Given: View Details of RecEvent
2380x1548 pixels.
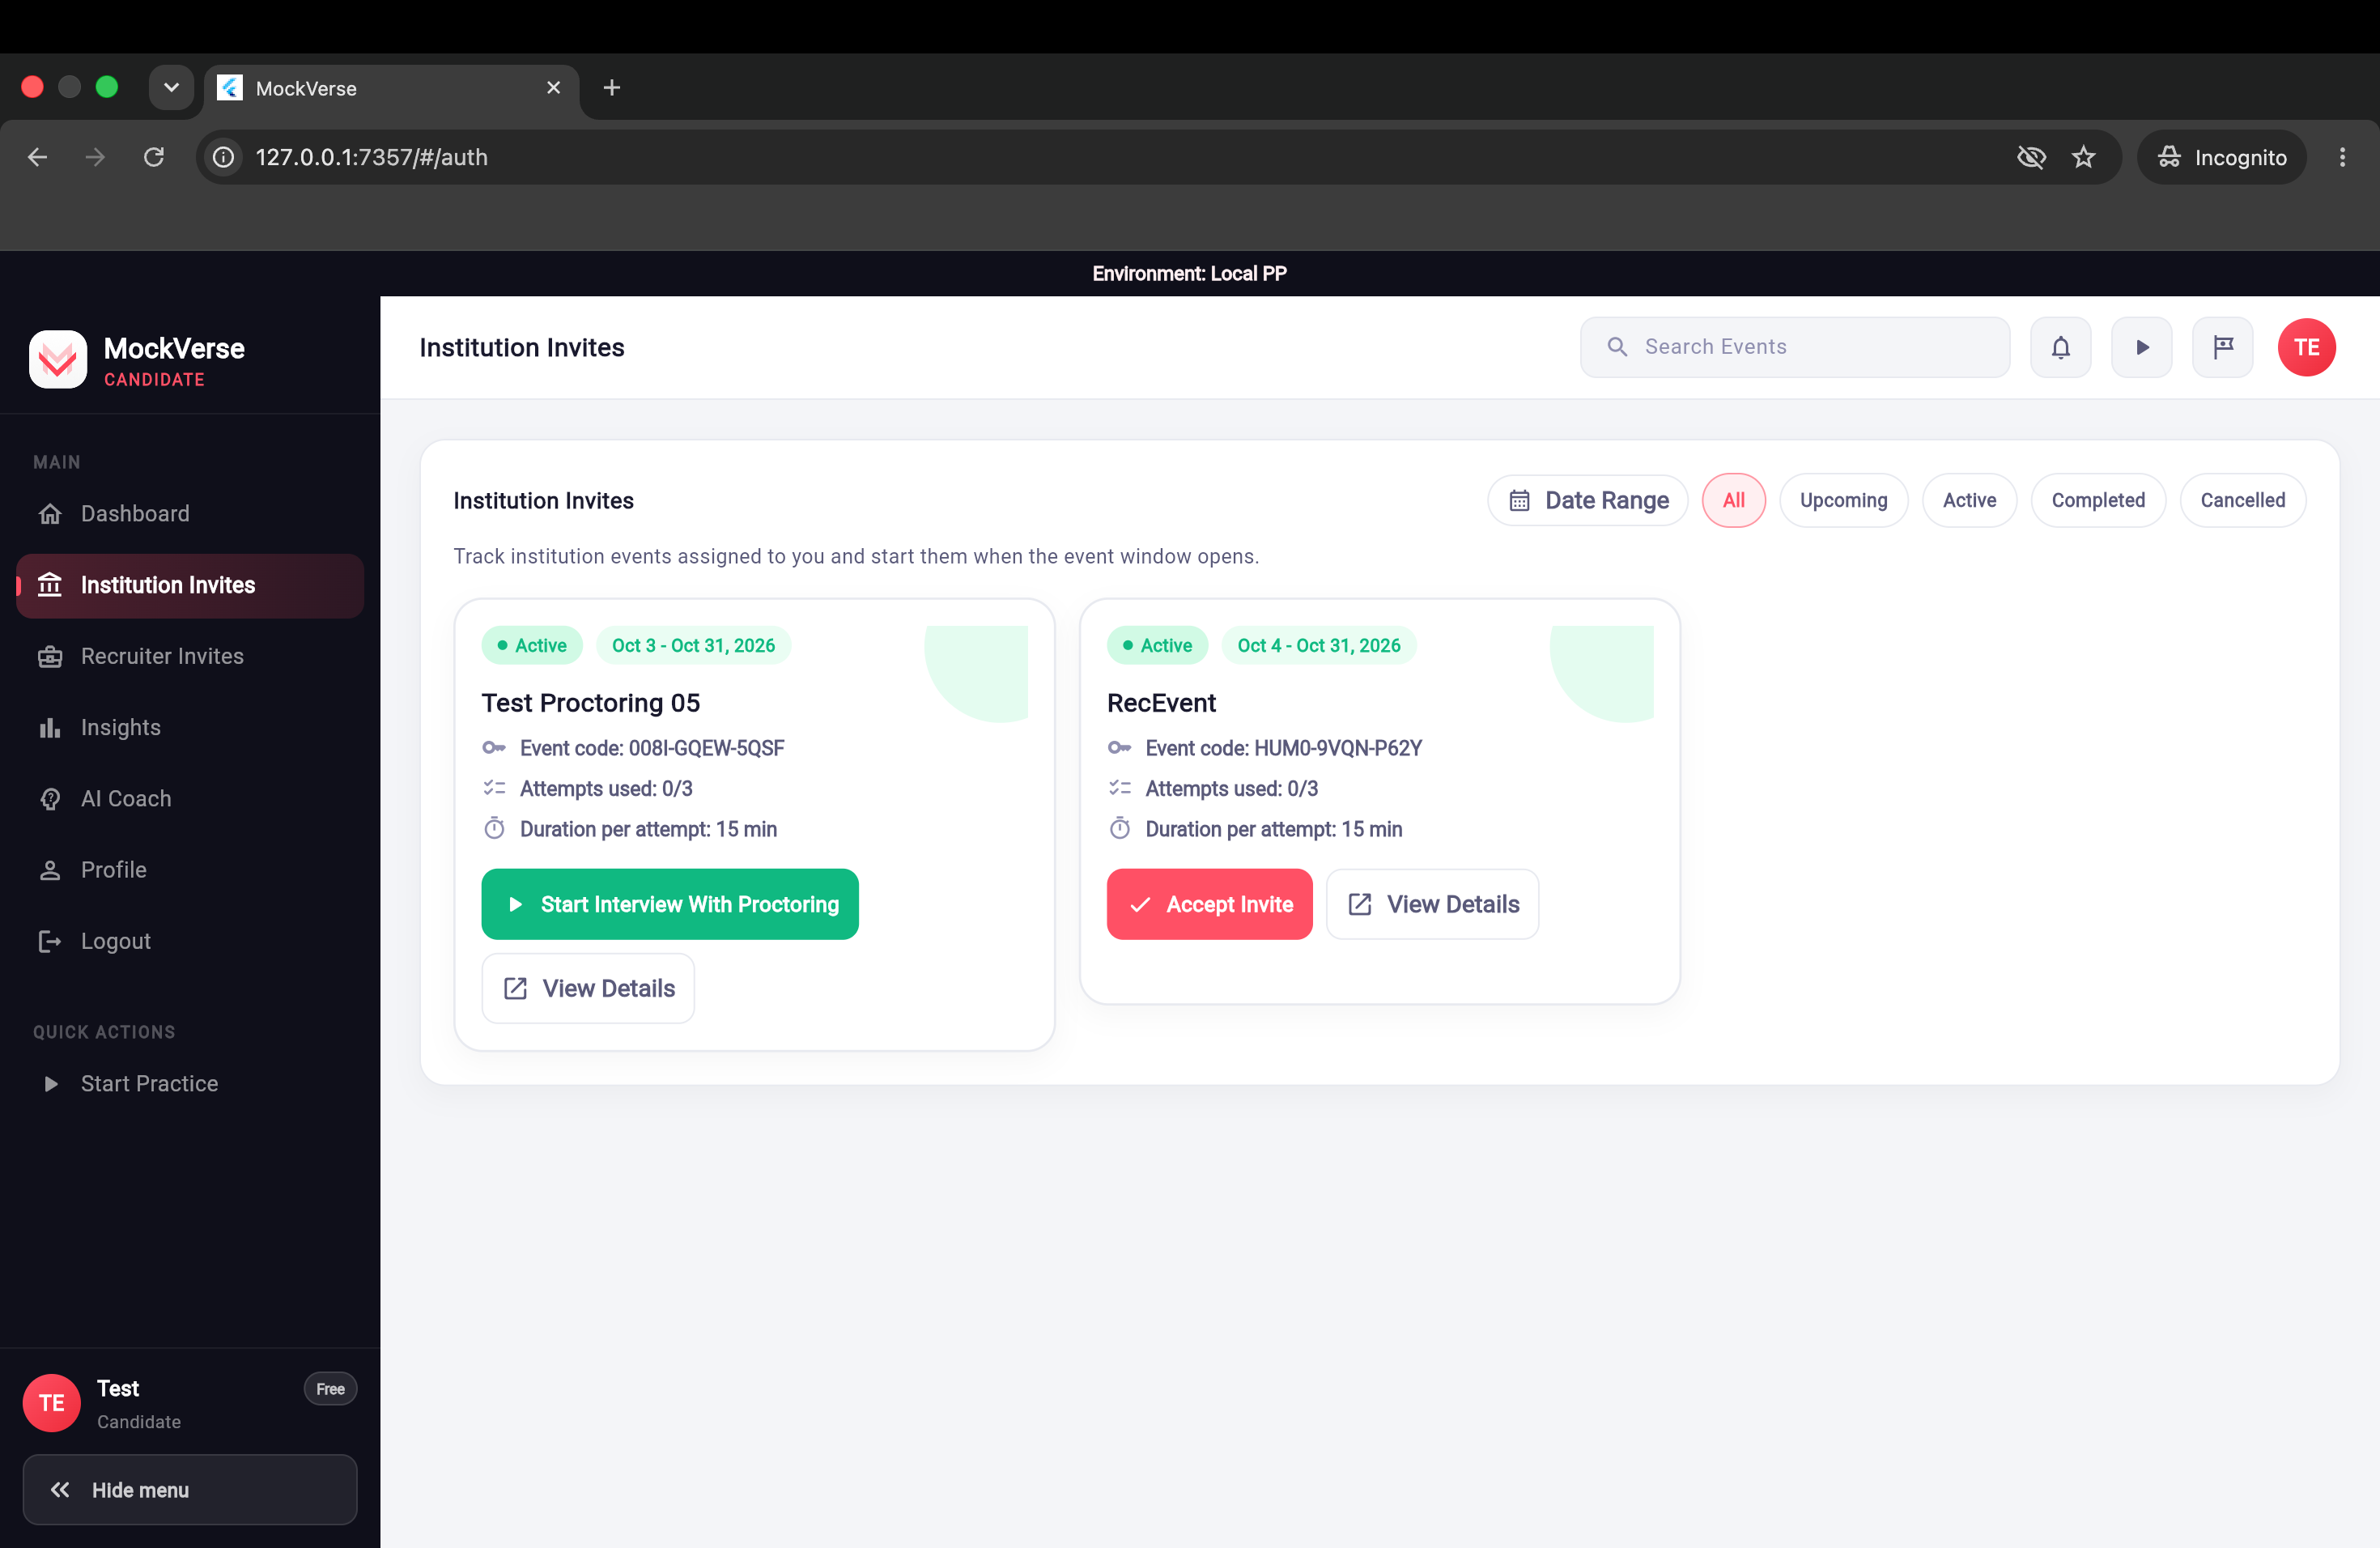Looking at the screenshot, I should click(1432, 904).
